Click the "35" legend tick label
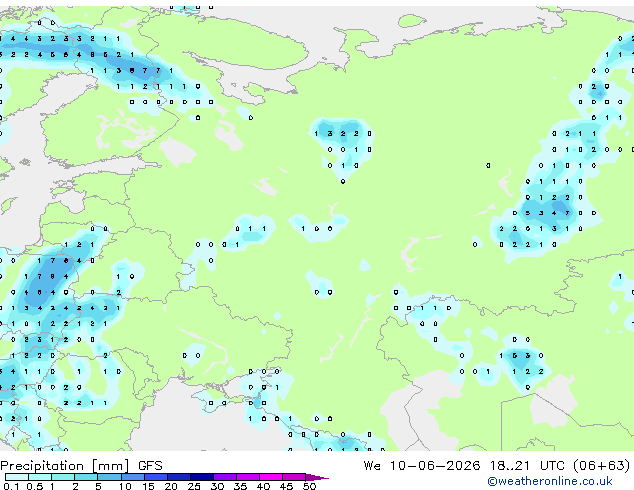The height and width of the screenshot is (490, 634). point(241,486)
